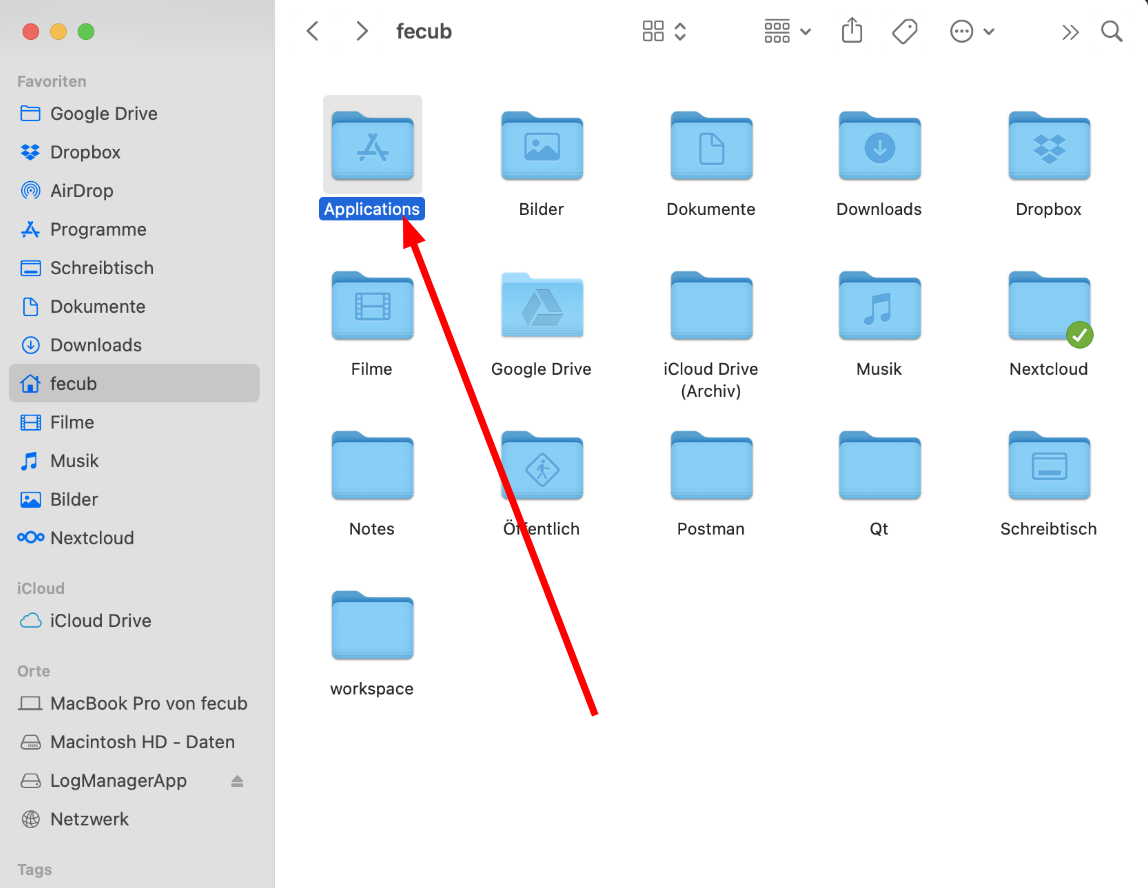This screenshot has height=888, width=1148.
Task: Click the Tags icon in toolbar
Action: [905, 31]
